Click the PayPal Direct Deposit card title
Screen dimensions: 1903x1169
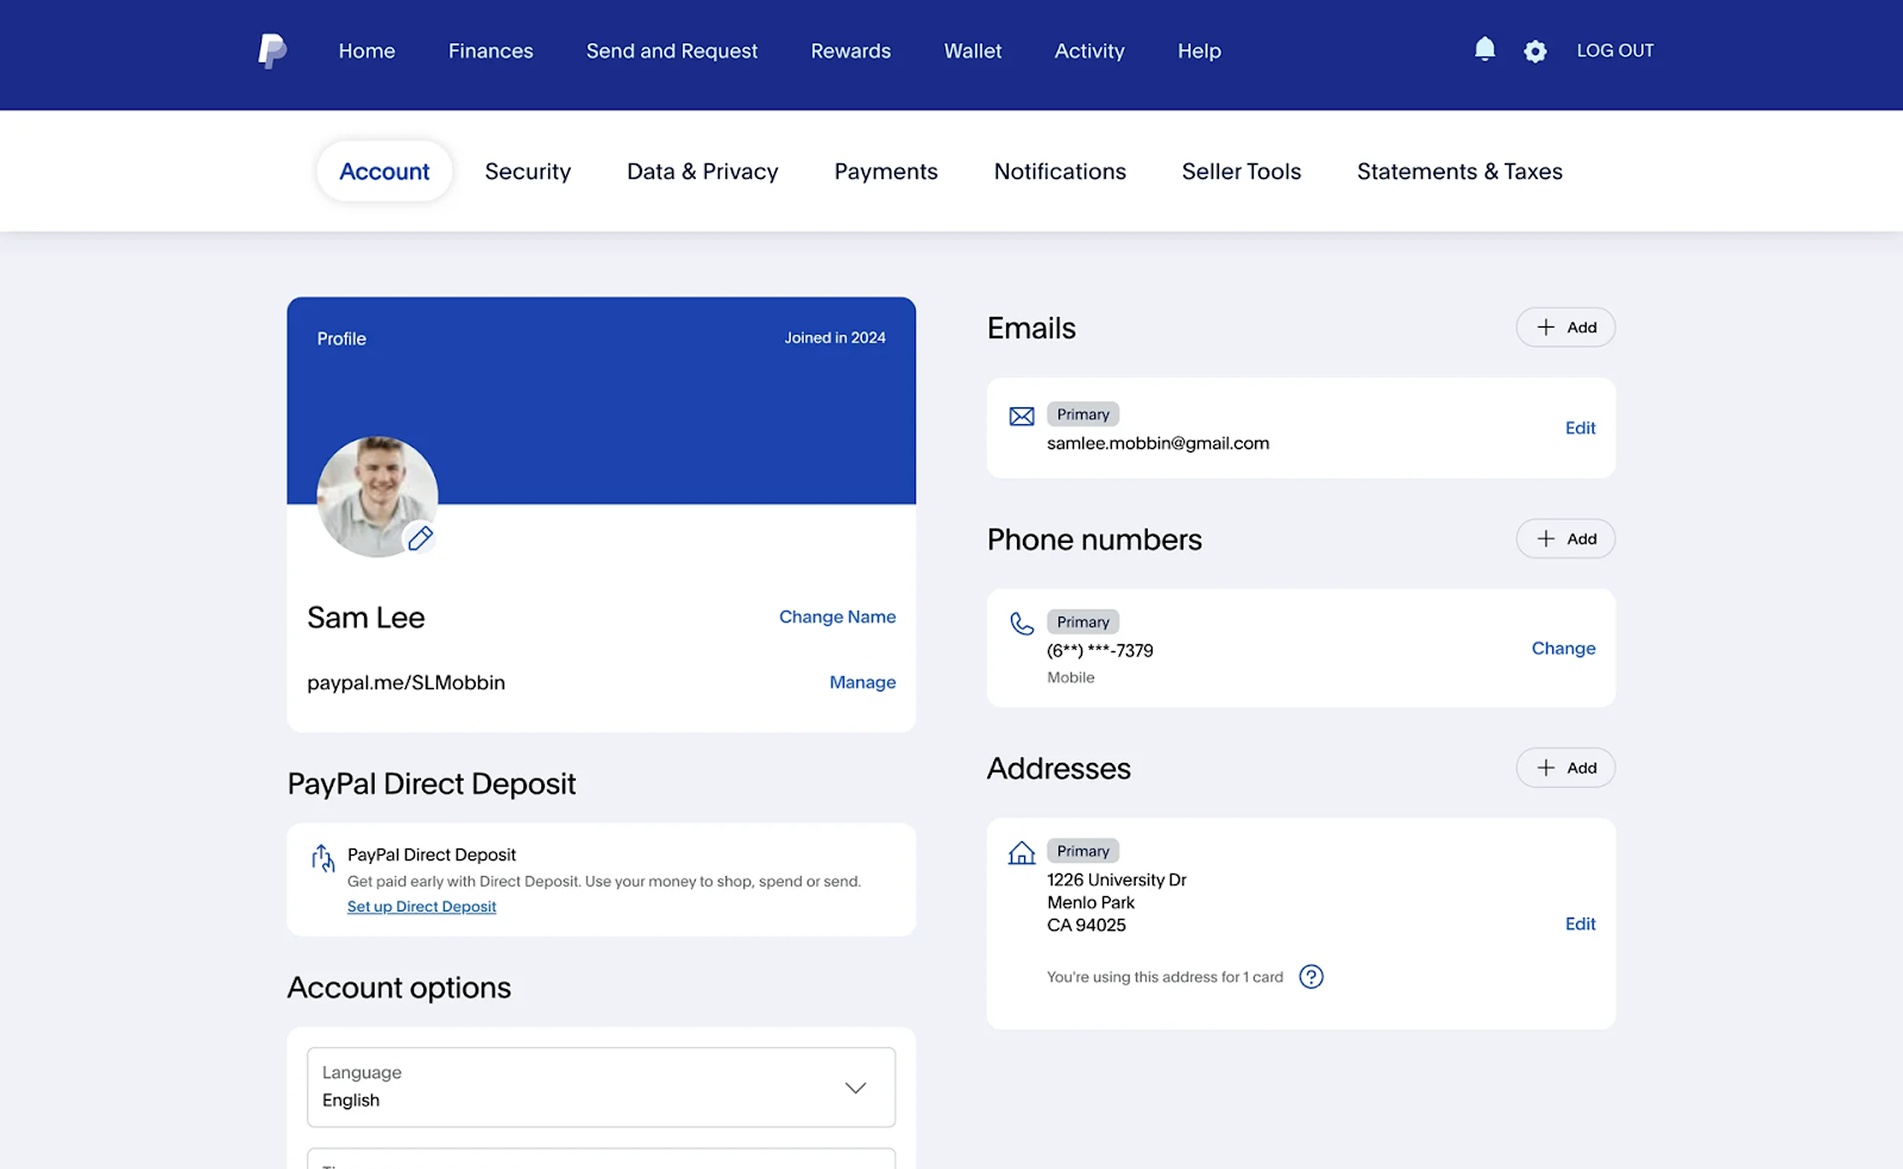point(431,855)
